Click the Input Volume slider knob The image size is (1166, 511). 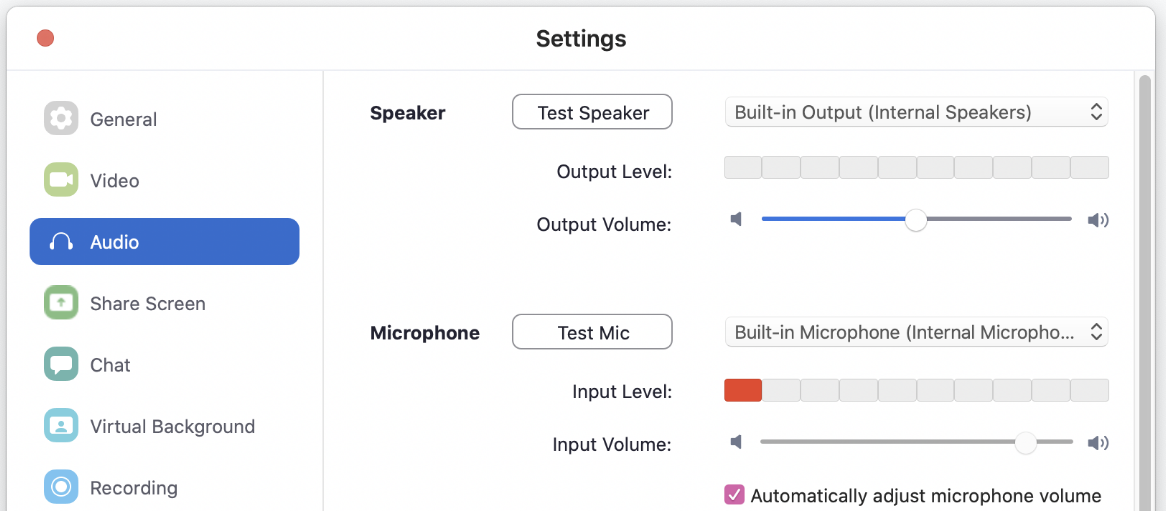tap(1026, 443)
